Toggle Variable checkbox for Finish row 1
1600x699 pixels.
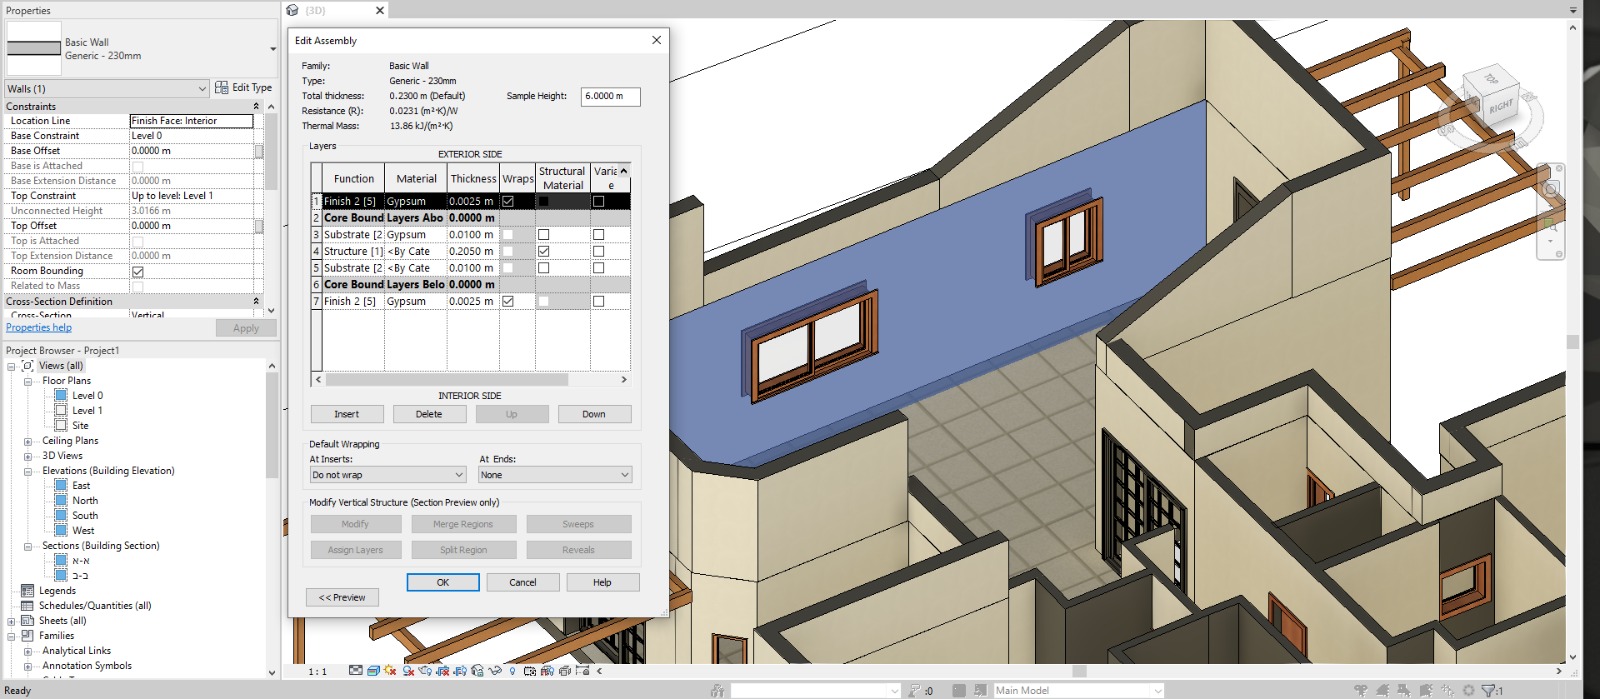click(x=598, y=201)
